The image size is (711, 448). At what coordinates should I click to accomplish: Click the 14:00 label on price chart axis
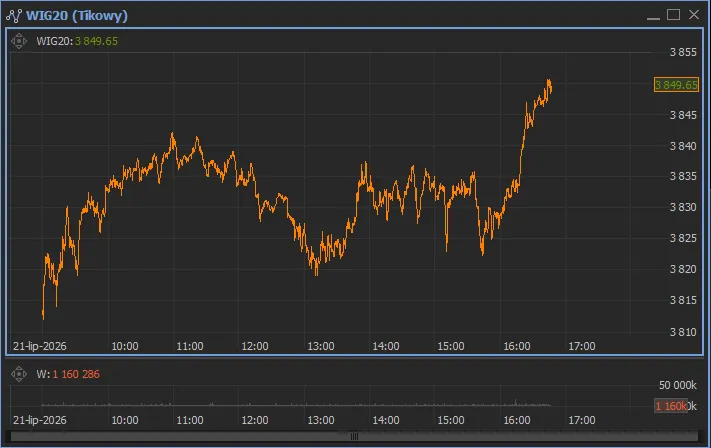coord(386,346)
